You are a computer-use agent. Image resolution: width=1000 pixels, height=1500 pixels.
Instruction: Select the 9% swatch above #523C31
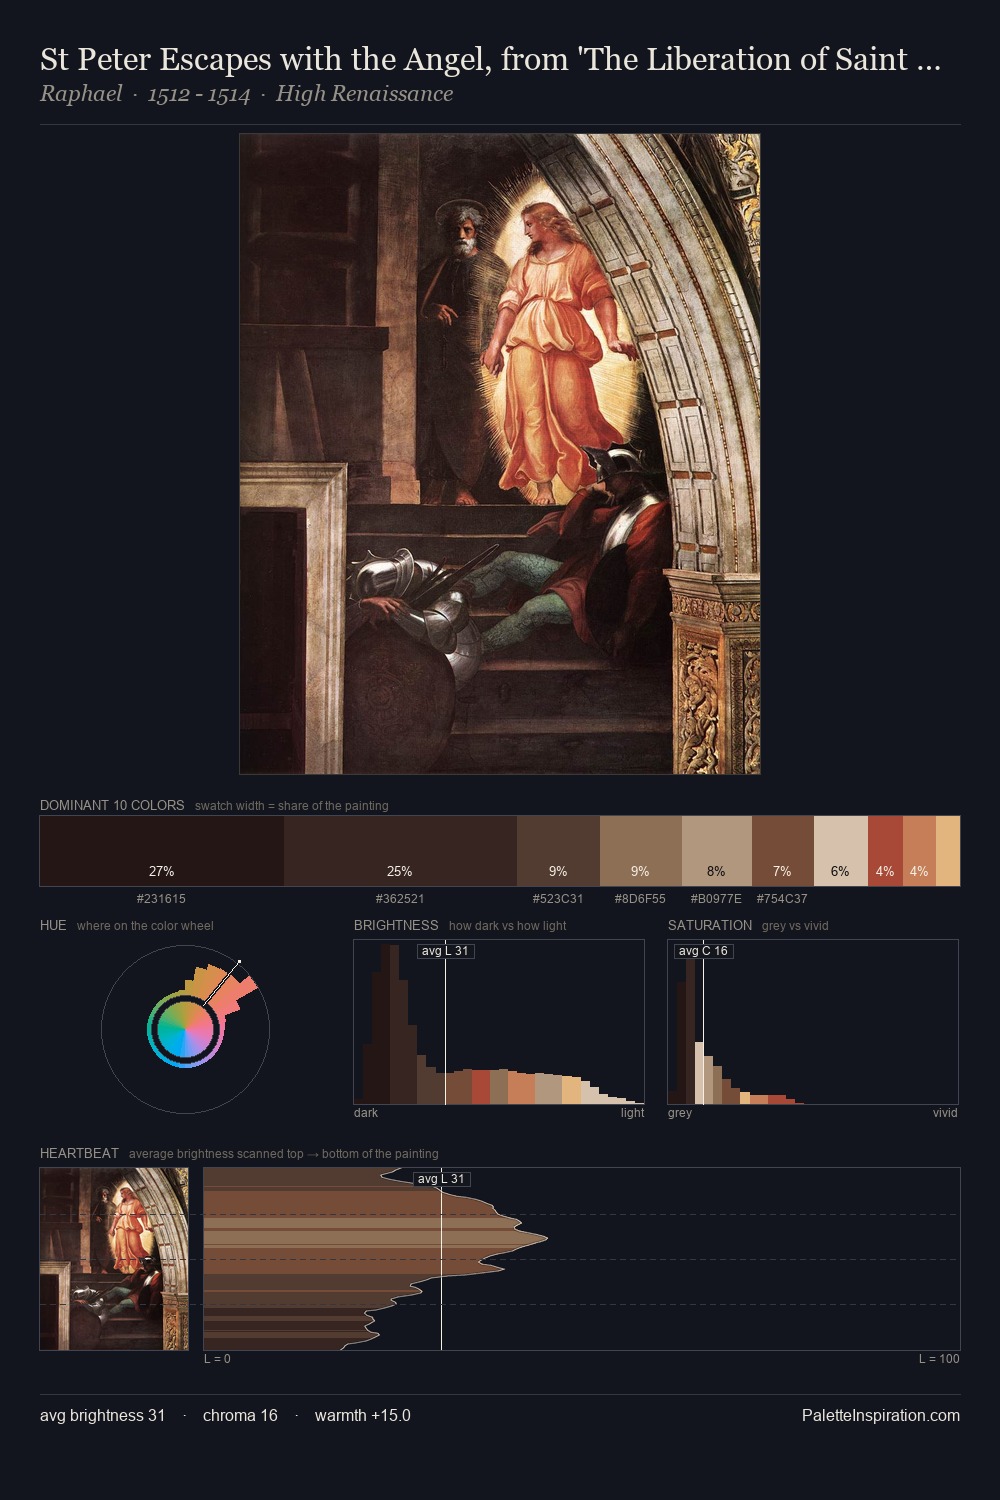click(x=558, y=851)
